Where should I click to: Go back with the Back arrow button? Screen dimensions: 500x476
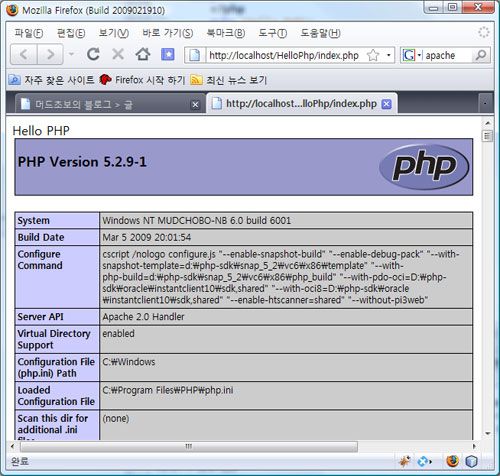click(24, 54)
